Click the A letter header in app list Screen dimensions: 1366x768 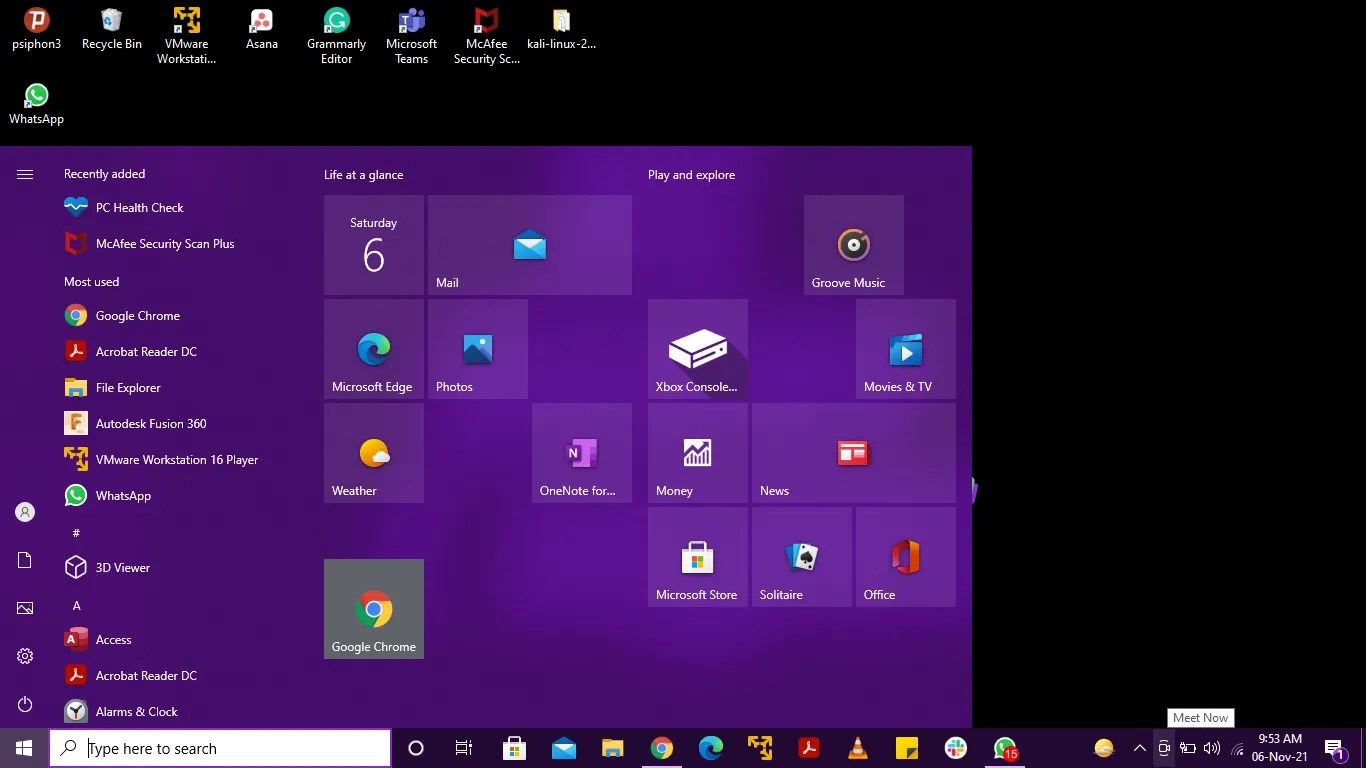tap(76, 605)
